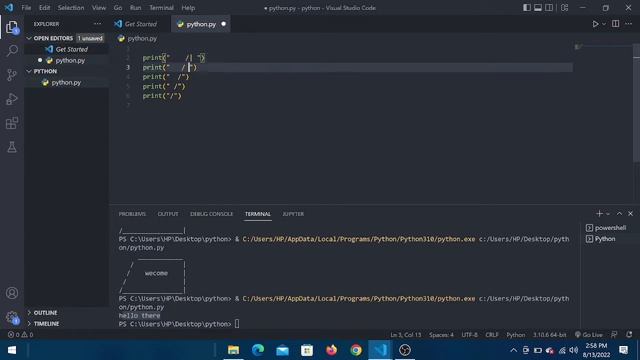Close the unsaved python.py tab dot

pyautogui.click(x=223, y=24)
